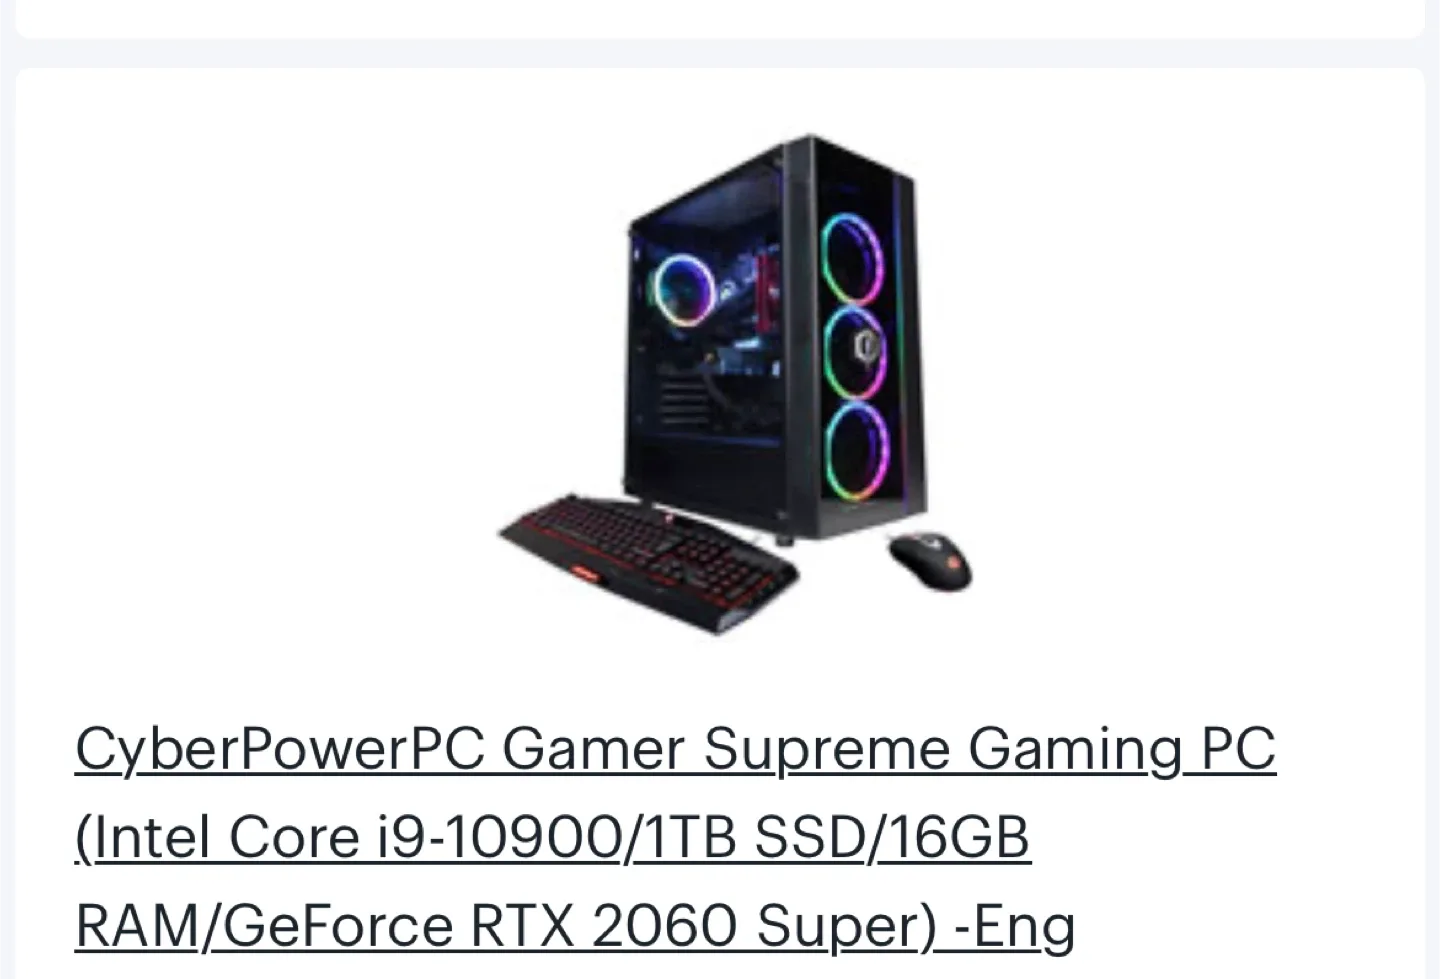1440x979 pixels.
Task: Click the previous product card at the top edge
Action: click(x=720, y=18)
